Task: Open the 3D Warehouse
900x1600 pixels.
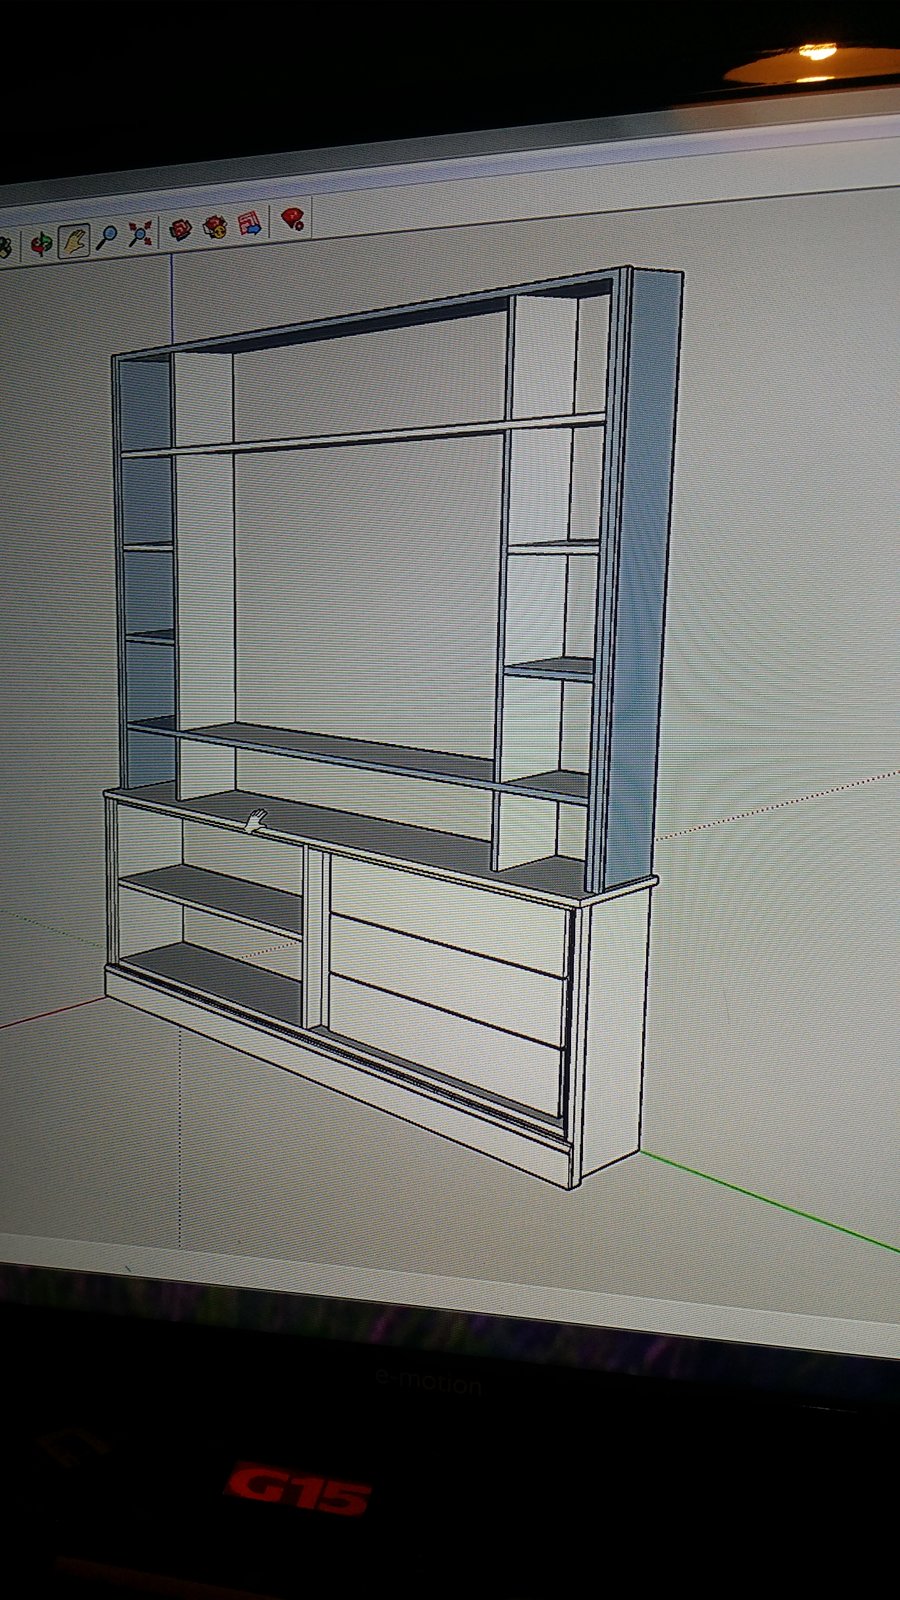Action: tap(180, 229)
